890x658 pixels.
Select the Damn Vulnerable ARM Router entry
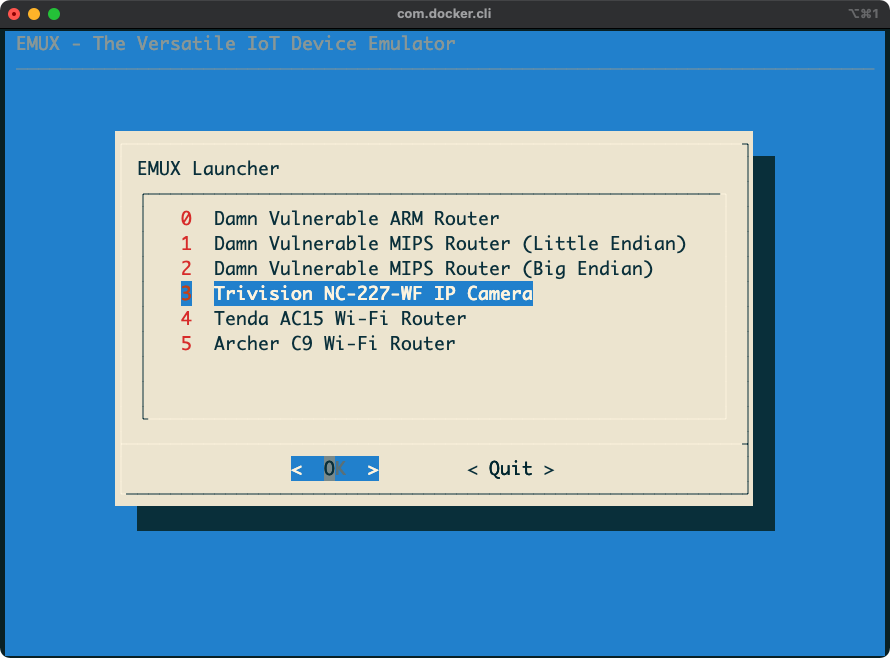point(355,218)
